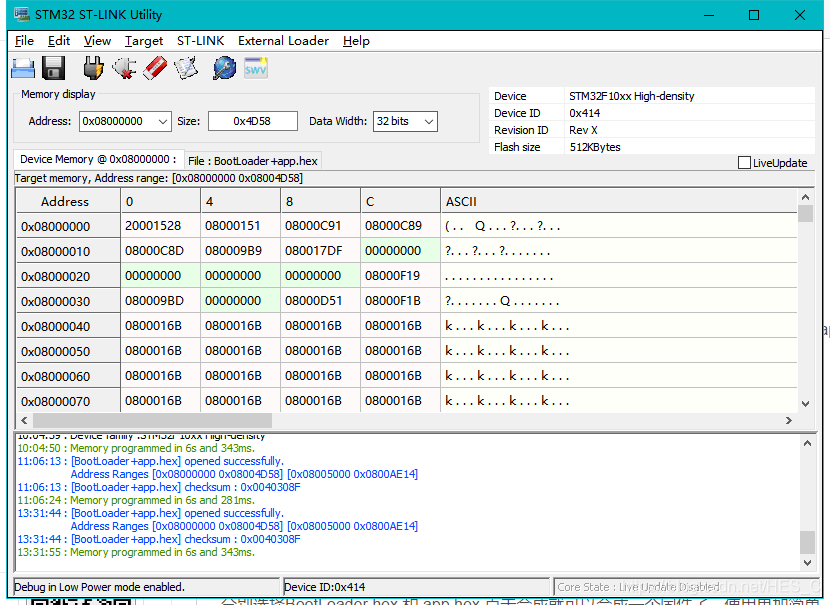Click the Open file toolbar icon

click(23, 67)
